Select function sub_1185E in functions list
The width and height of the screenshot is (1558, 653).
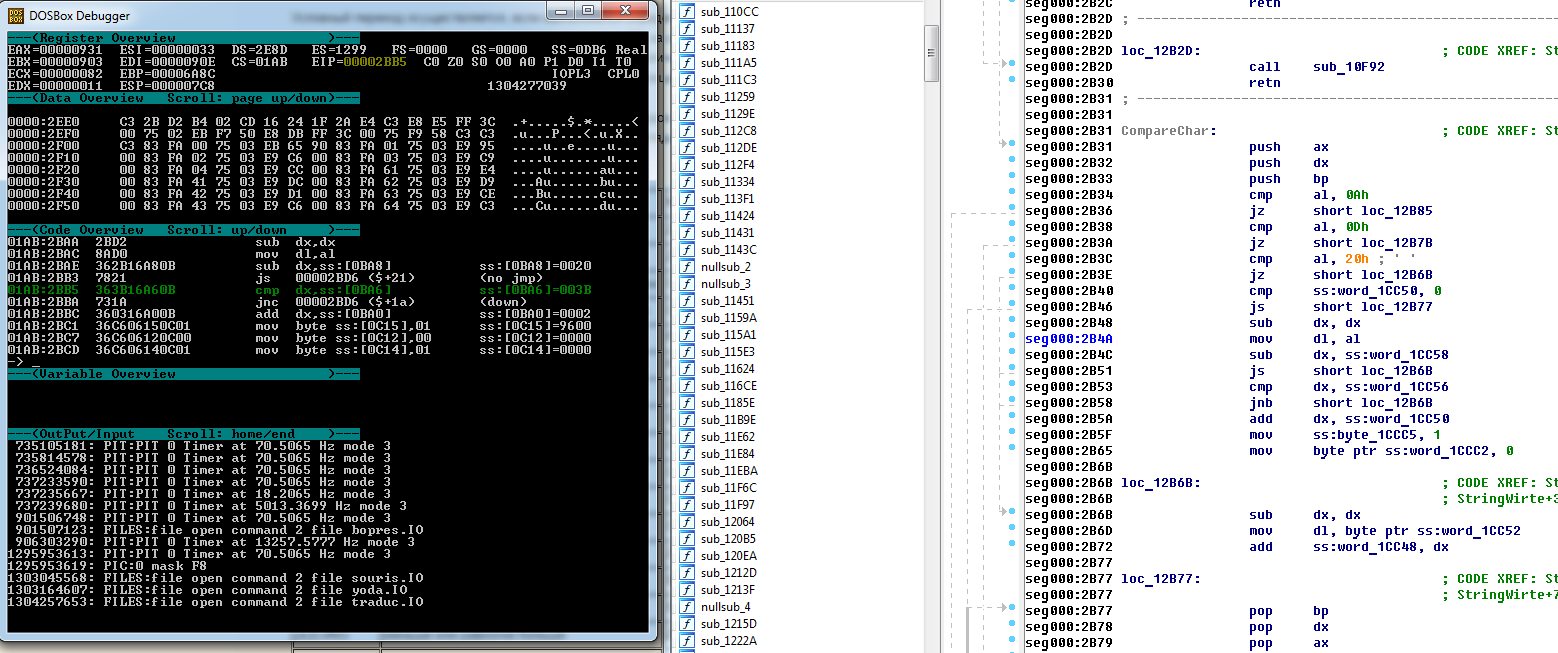(x=728, y=402)
